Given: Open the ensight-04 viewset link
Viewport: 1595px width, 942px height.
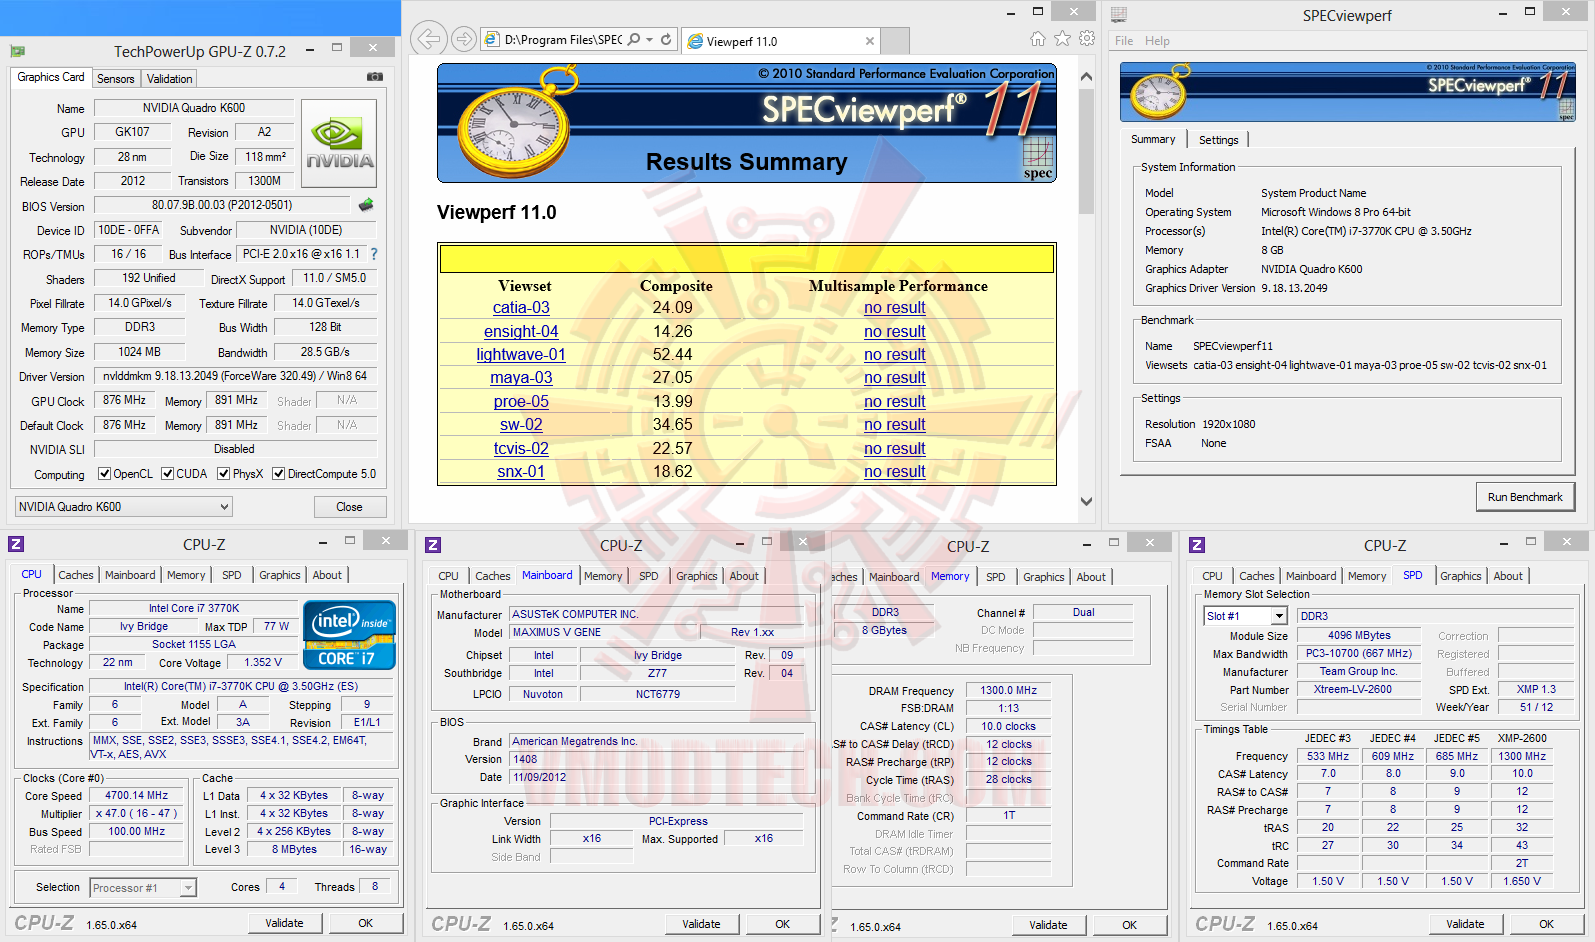Looking at the screenshot, I should point(521,332).
